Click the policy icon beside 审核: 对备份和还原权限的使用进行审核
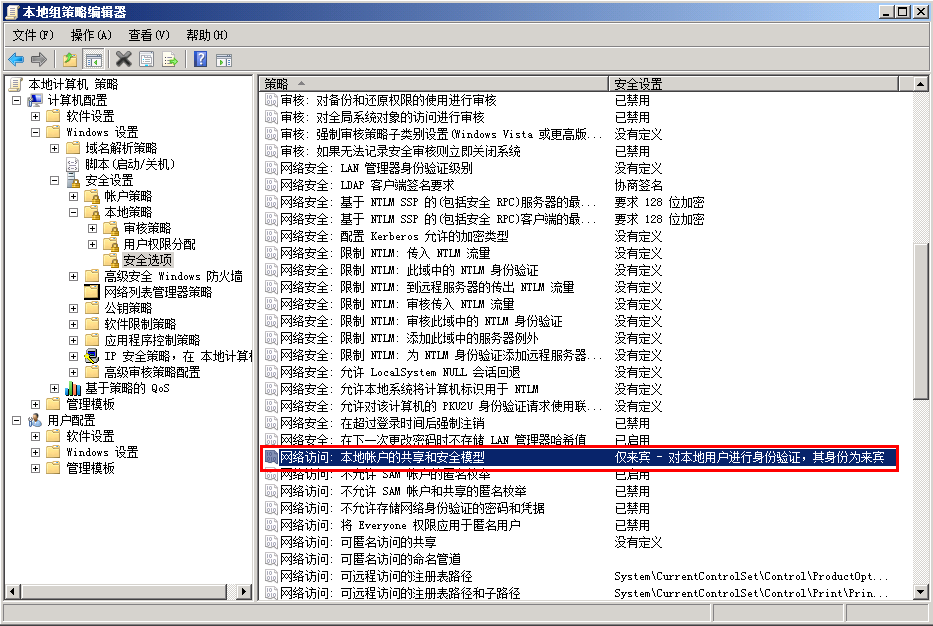 (x=271, y=101)
